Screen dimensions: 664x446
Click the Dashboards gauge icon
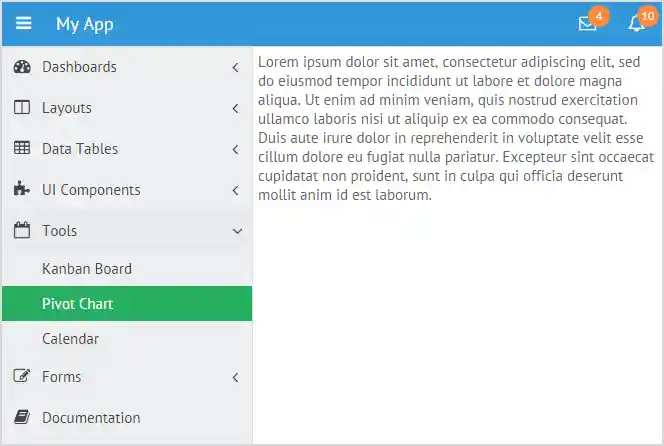pyautogui.click(x=22, y=67)
